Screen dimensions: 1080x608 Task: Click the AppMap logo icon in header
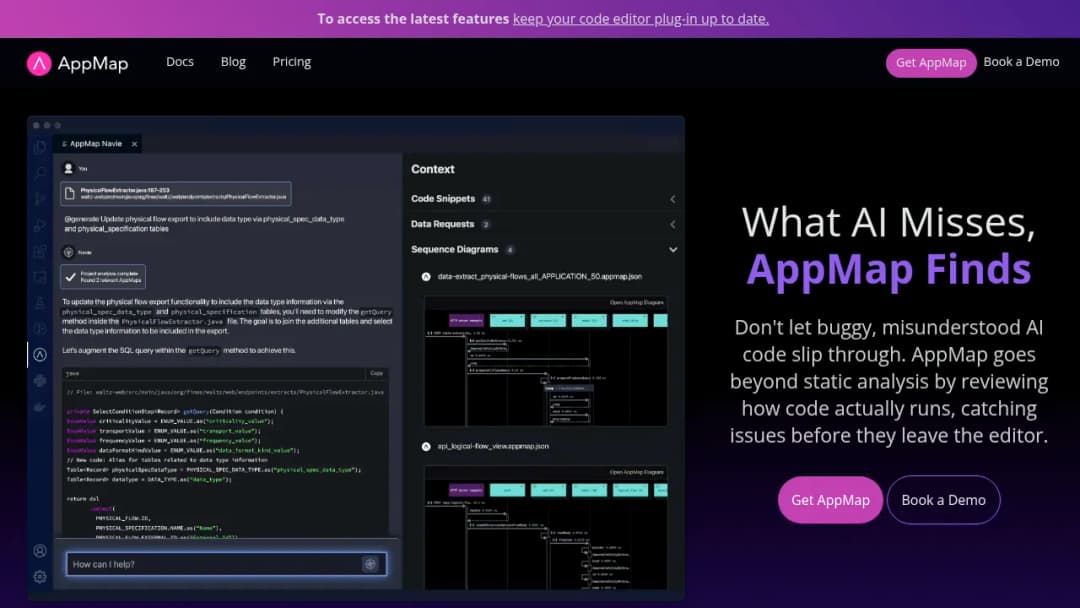point(39,63)
